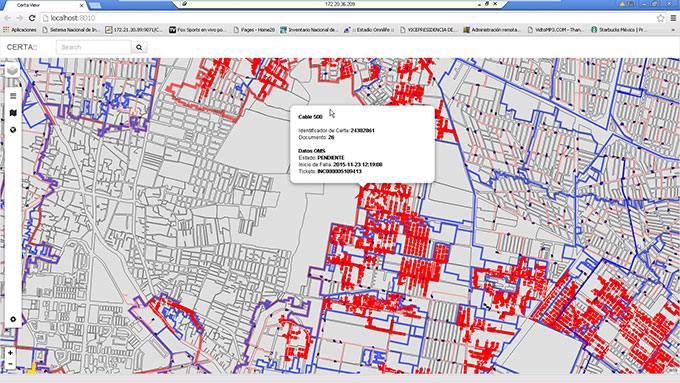Open settings gear at sidebar bottom

coord(13,319)
